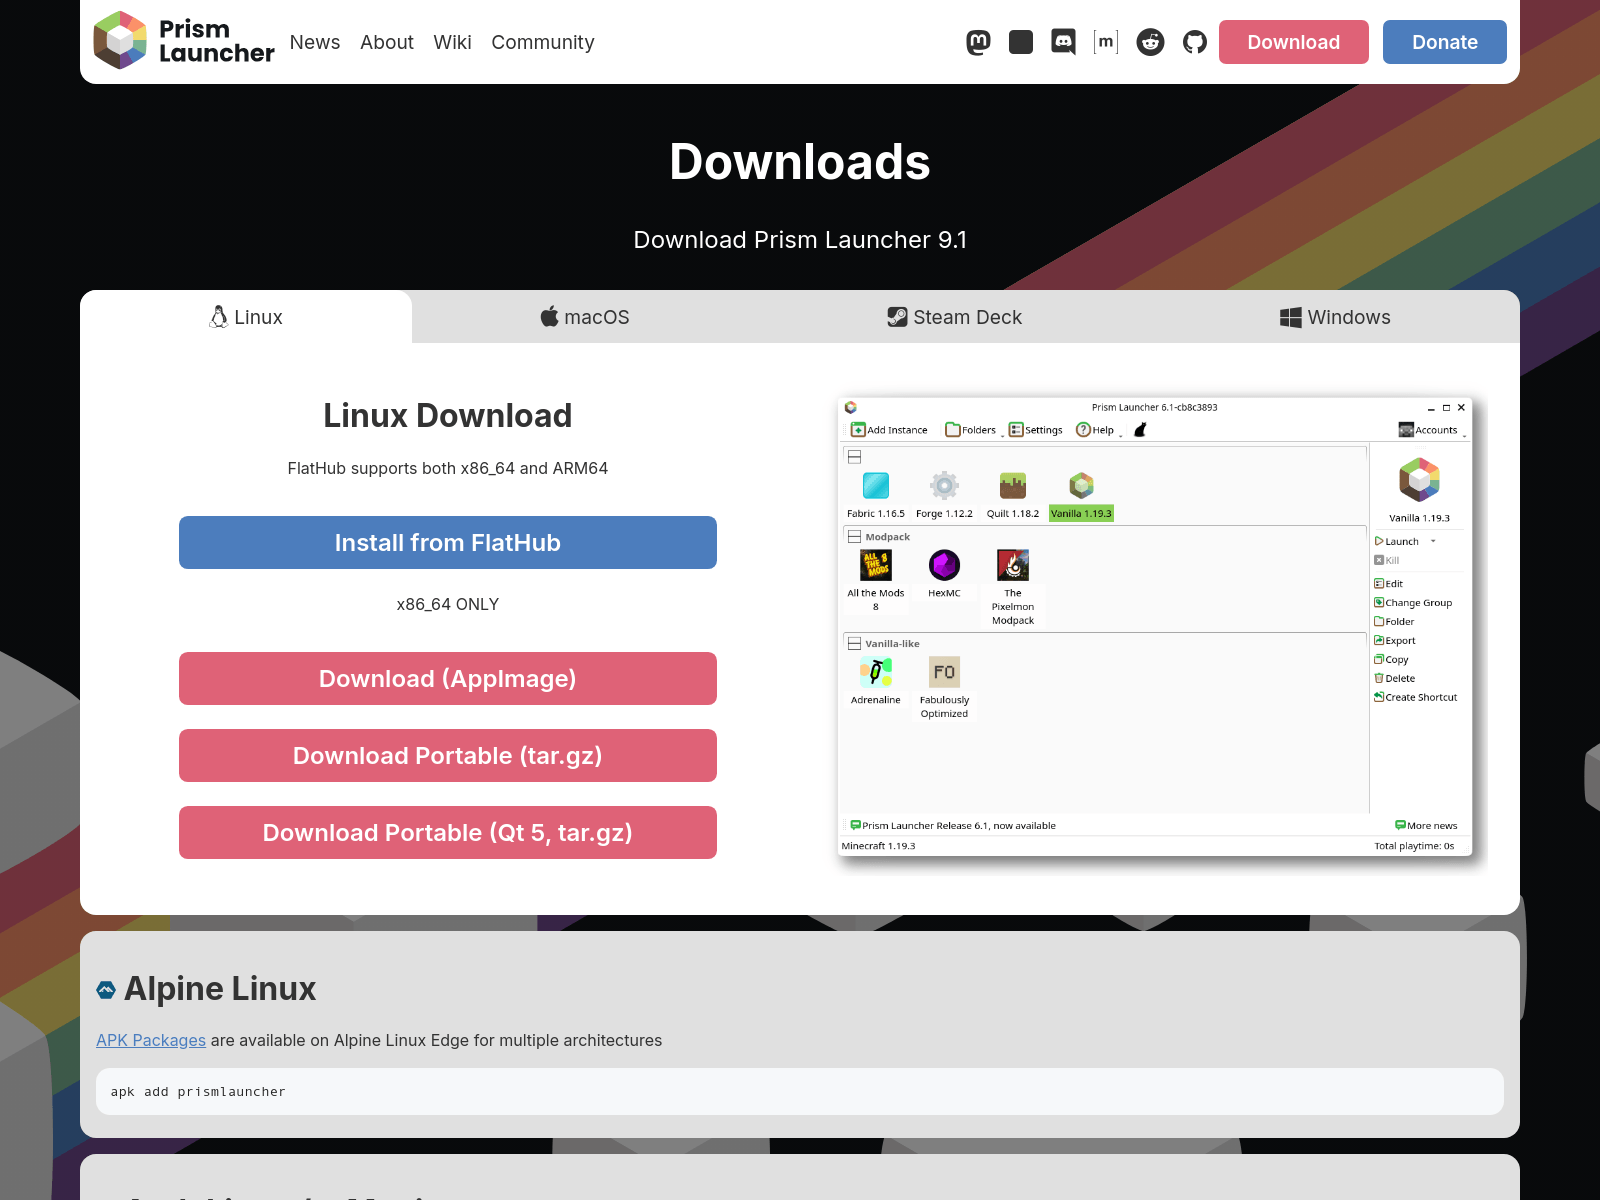The width and height of the screenshot is (1600, 1200).
Task: Click Accounts in launcher screenshot
Action: 1428,430
